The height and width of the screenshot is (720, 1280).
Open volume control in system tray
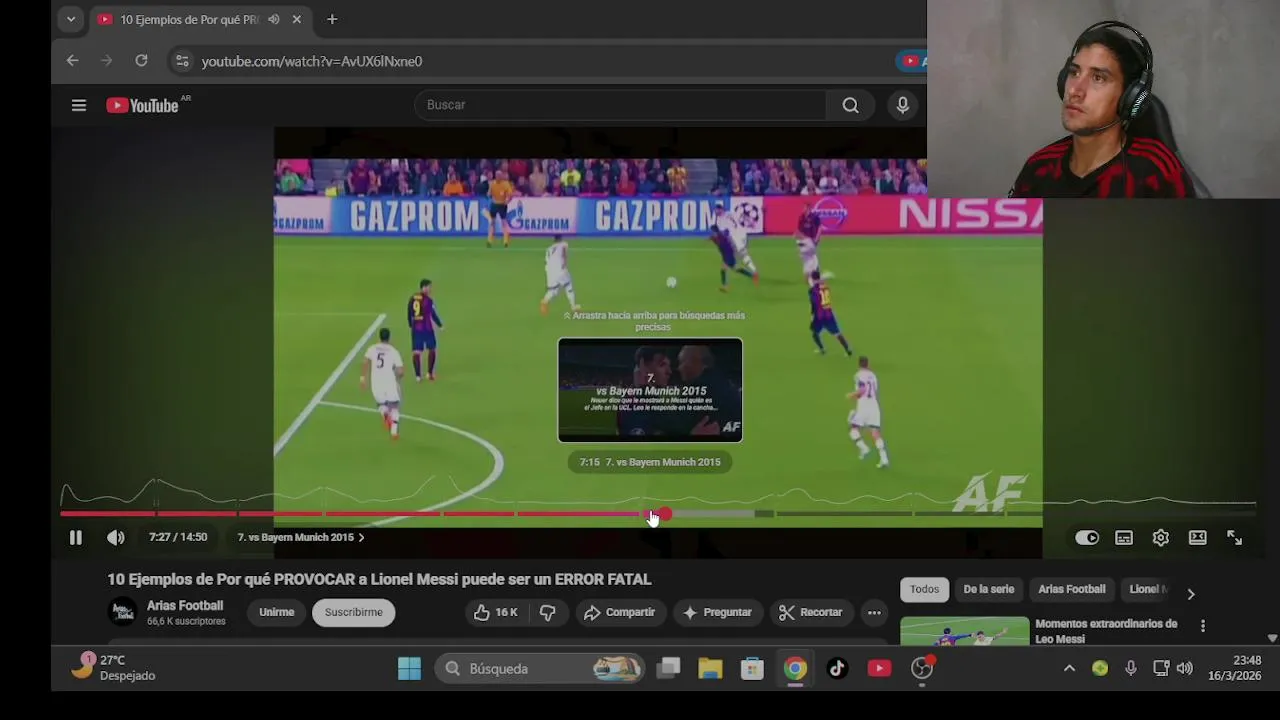1185,669
